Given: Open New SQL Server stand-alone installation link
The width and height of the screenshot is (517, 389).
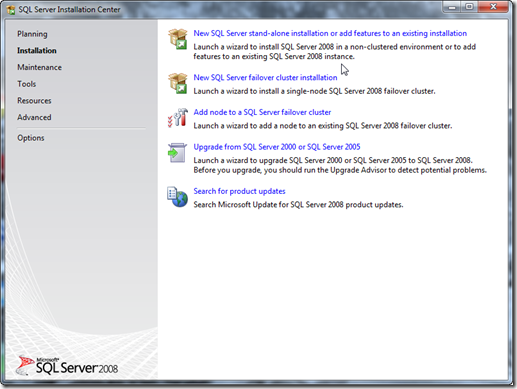Looking at the screenshot, I should (x=330, y=33).
